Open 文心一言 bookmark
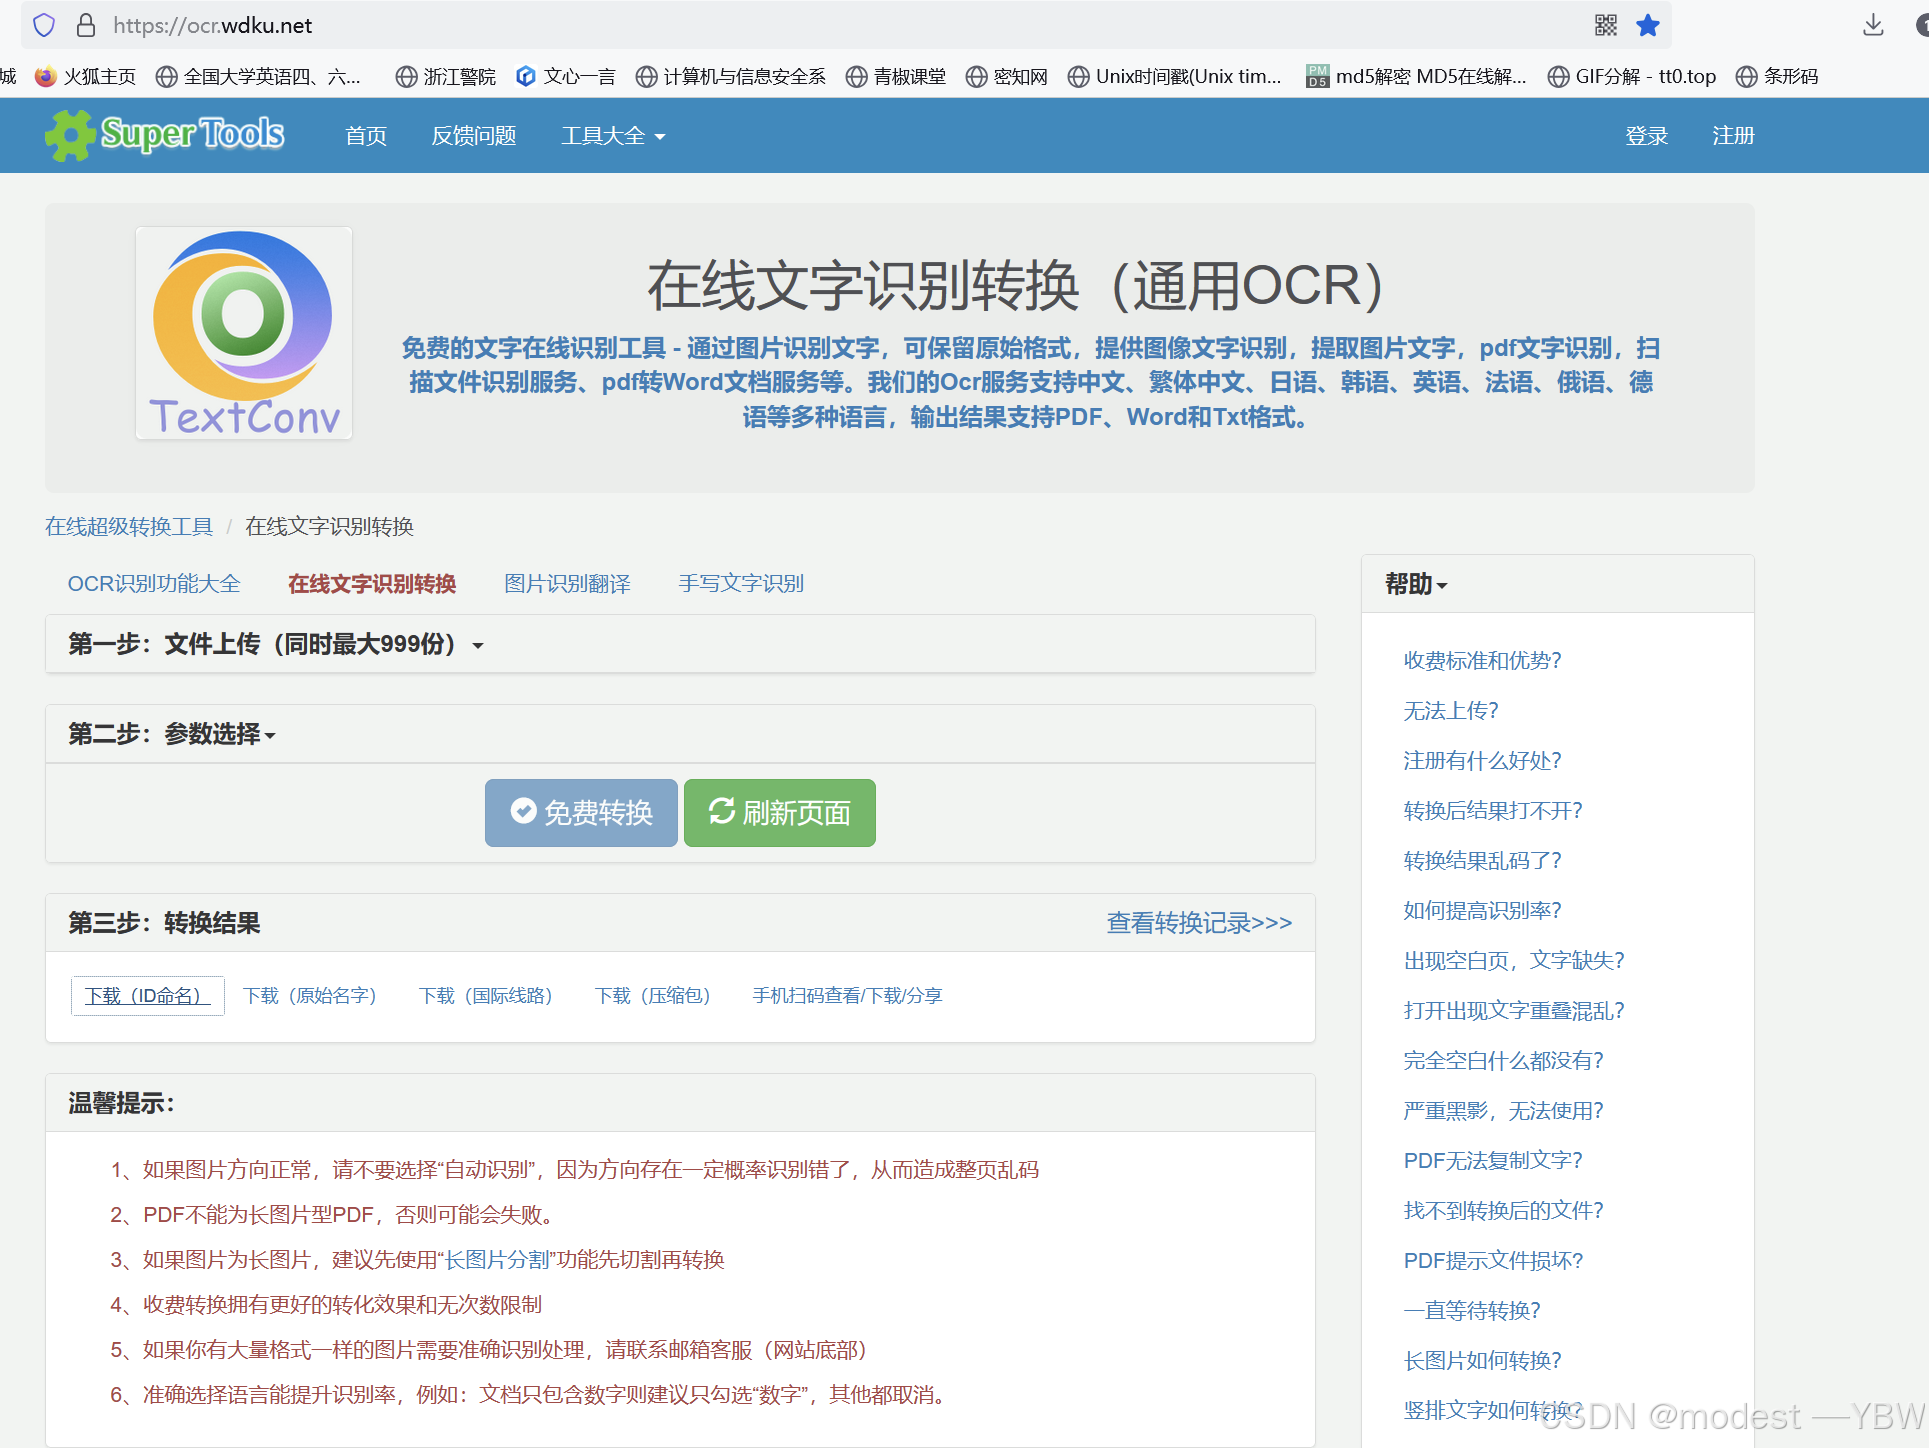The image size is (1929, 1448). pyautogui.click(x=566, y=77)
